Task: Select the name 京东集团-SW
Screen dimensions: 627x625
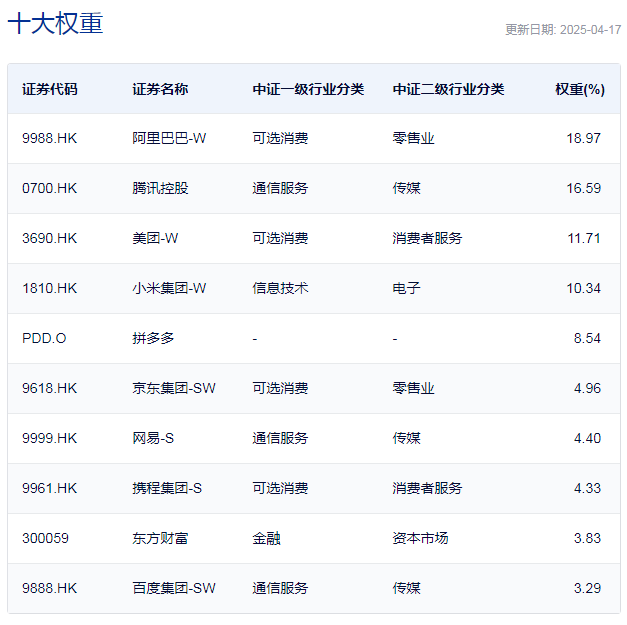Action: [x=174, y=388]
